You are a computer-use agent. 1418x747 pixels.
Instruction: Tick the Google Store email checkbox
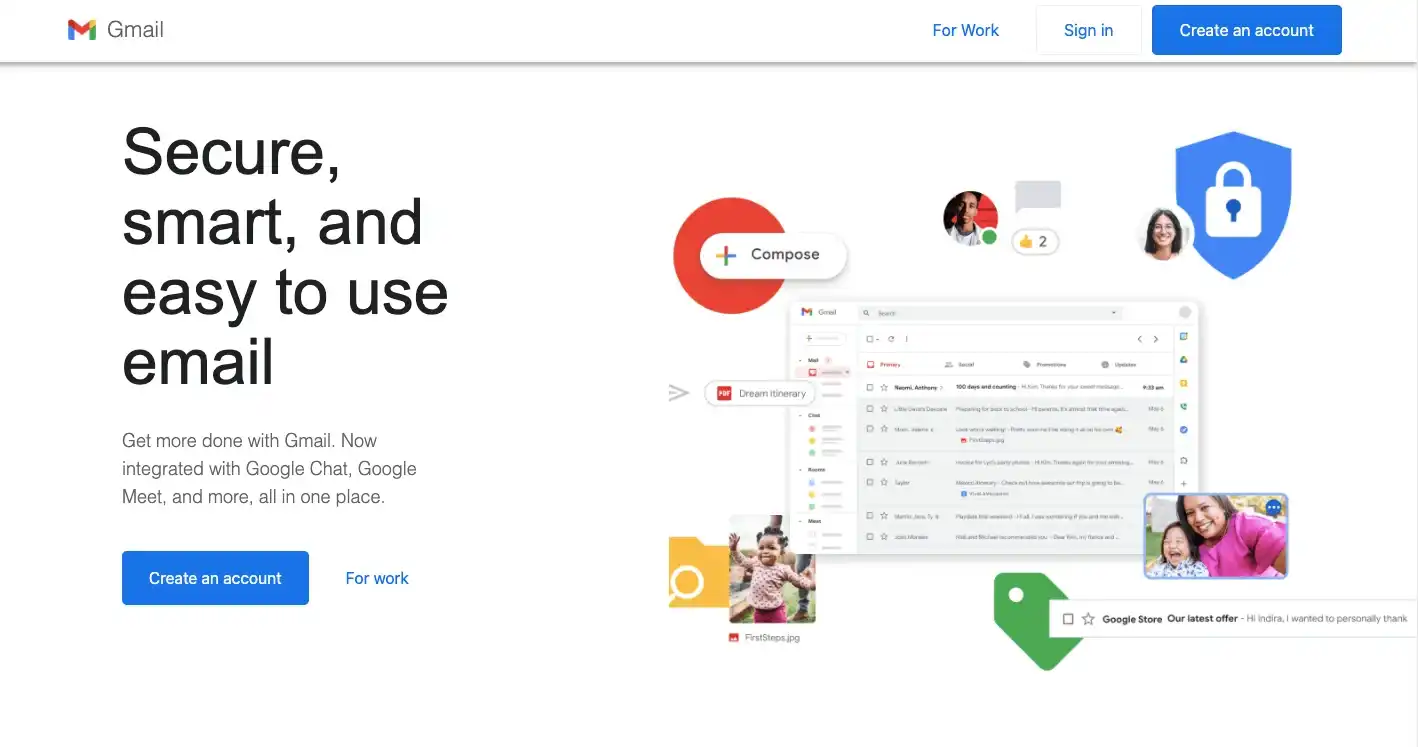click(x=1068, y=619)
